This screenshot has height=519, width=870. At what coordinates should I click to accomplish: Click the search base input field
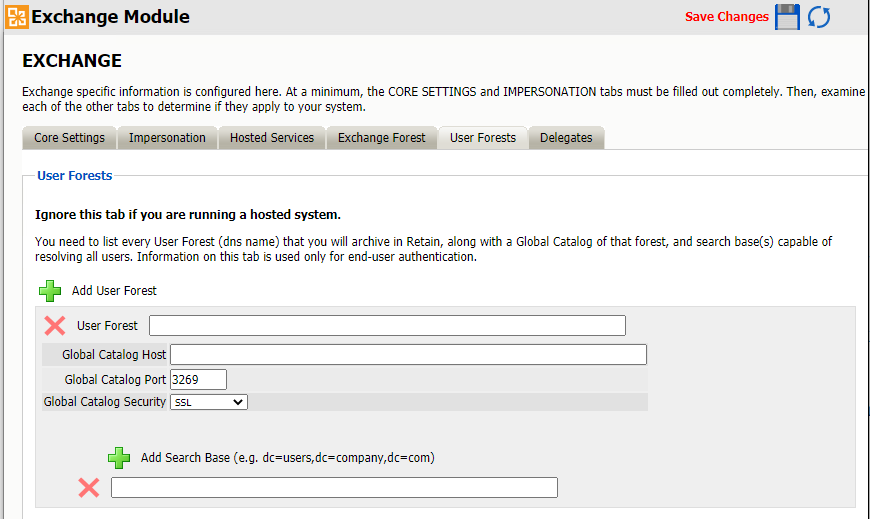pos(334,487)
